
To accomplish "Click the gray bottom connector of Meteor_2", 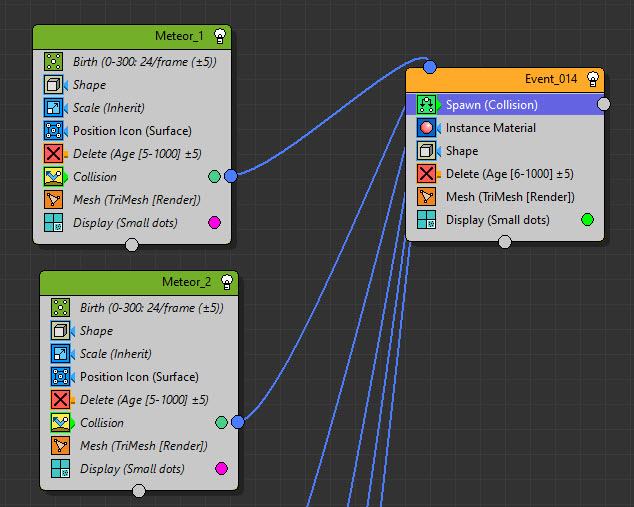I will (x=139, y=491).
